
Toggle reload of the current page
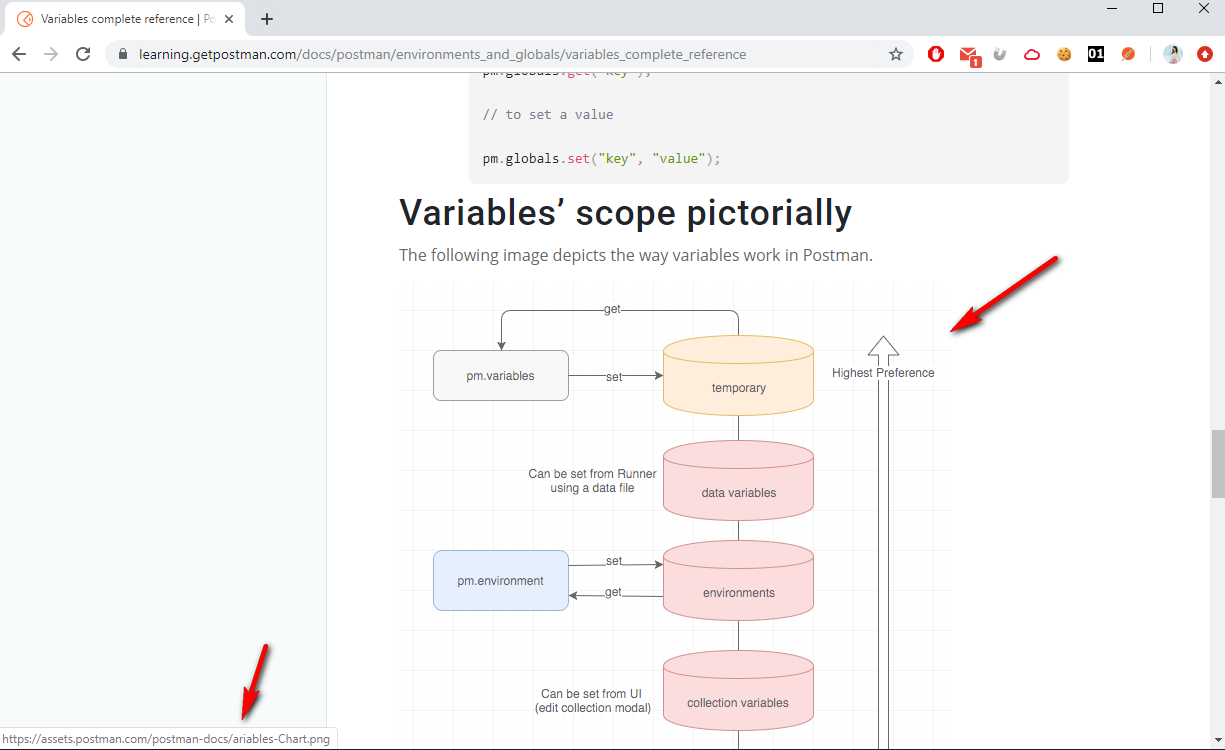click(83, 54)
